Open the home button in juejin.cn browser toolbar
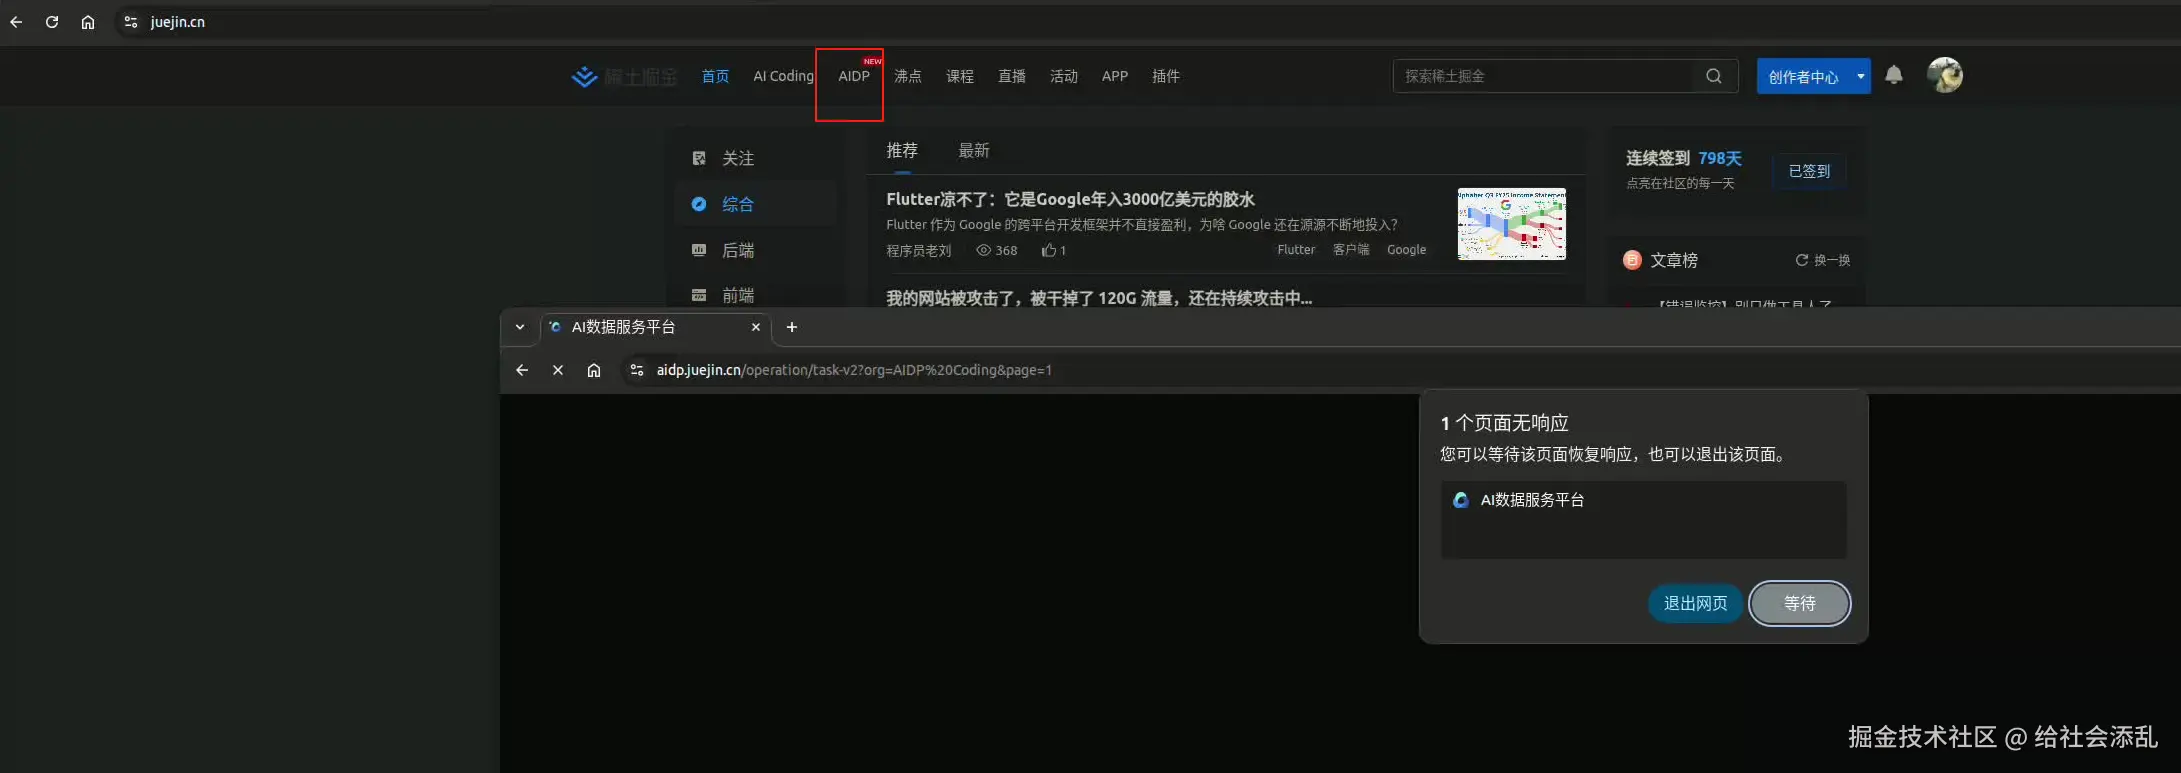Screen dimensions: 2181x773 click(x=88, y=22)
